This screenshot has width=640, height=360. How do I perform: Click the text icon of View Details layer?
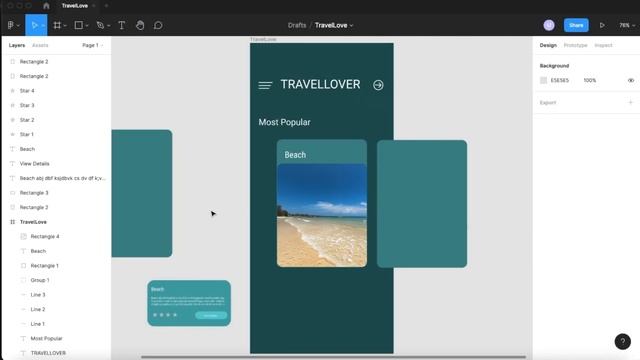point(13,164)
